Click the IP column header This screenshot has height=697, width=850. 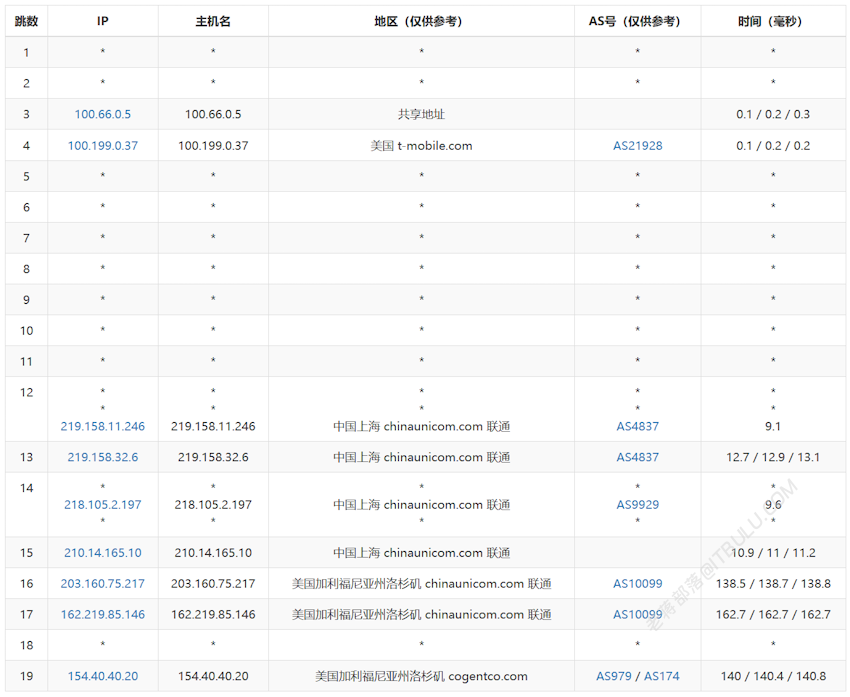(102, 22)
